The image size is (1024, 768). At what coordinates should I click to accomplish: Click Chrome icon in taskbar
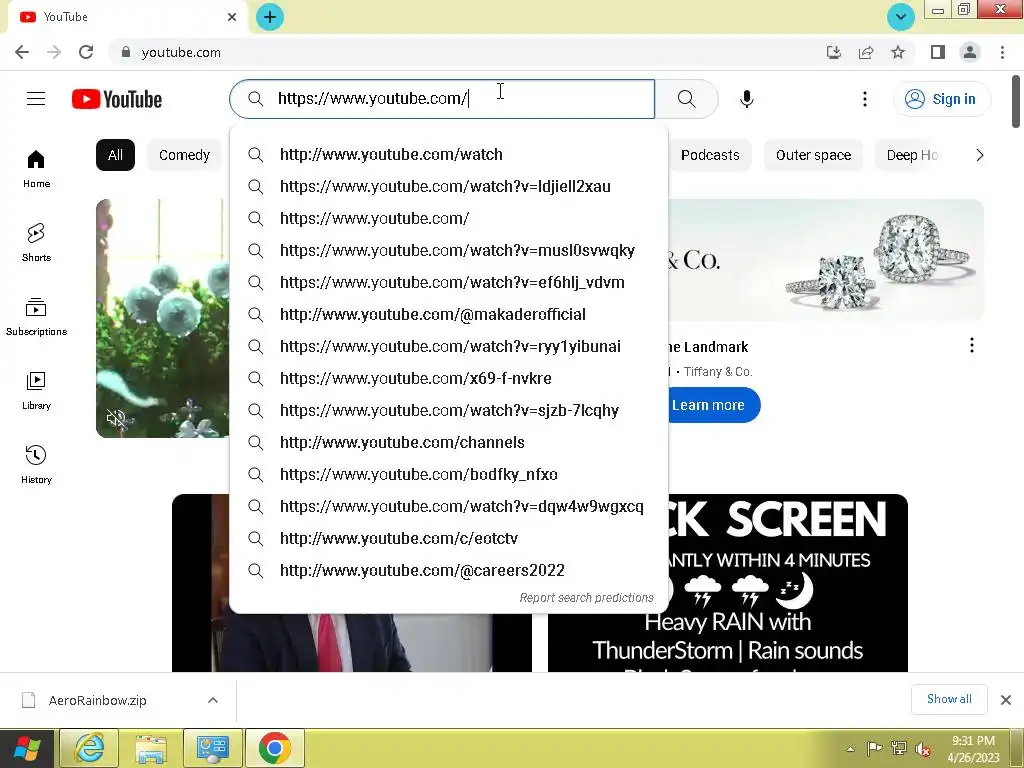(x=275, y=748)
